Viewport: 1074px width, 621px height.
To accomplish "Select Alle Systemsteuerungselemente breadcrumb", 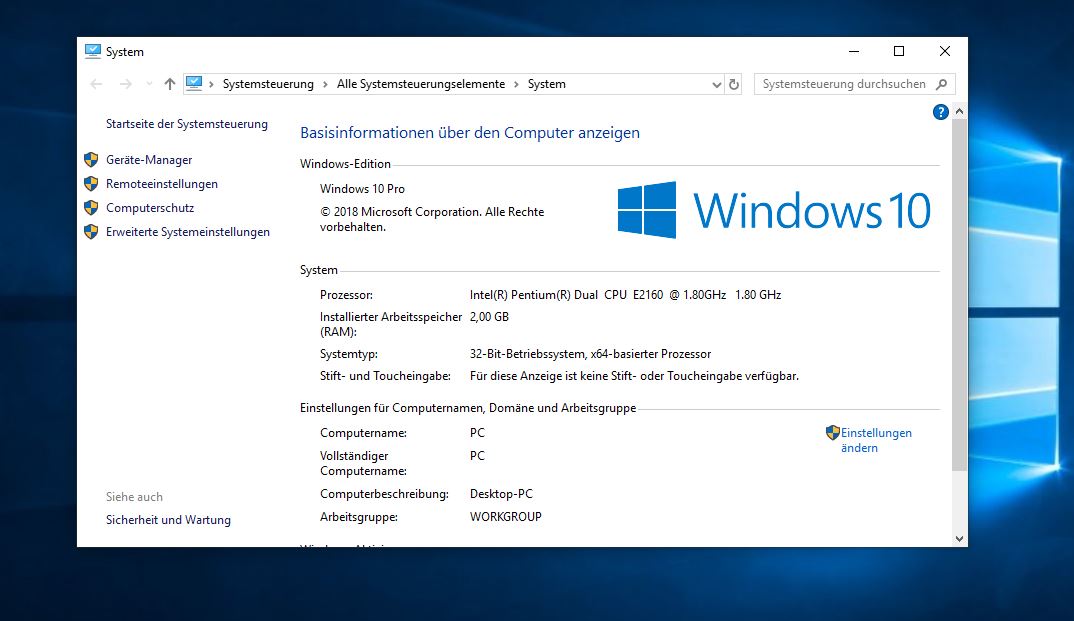I will coord(421,84).
